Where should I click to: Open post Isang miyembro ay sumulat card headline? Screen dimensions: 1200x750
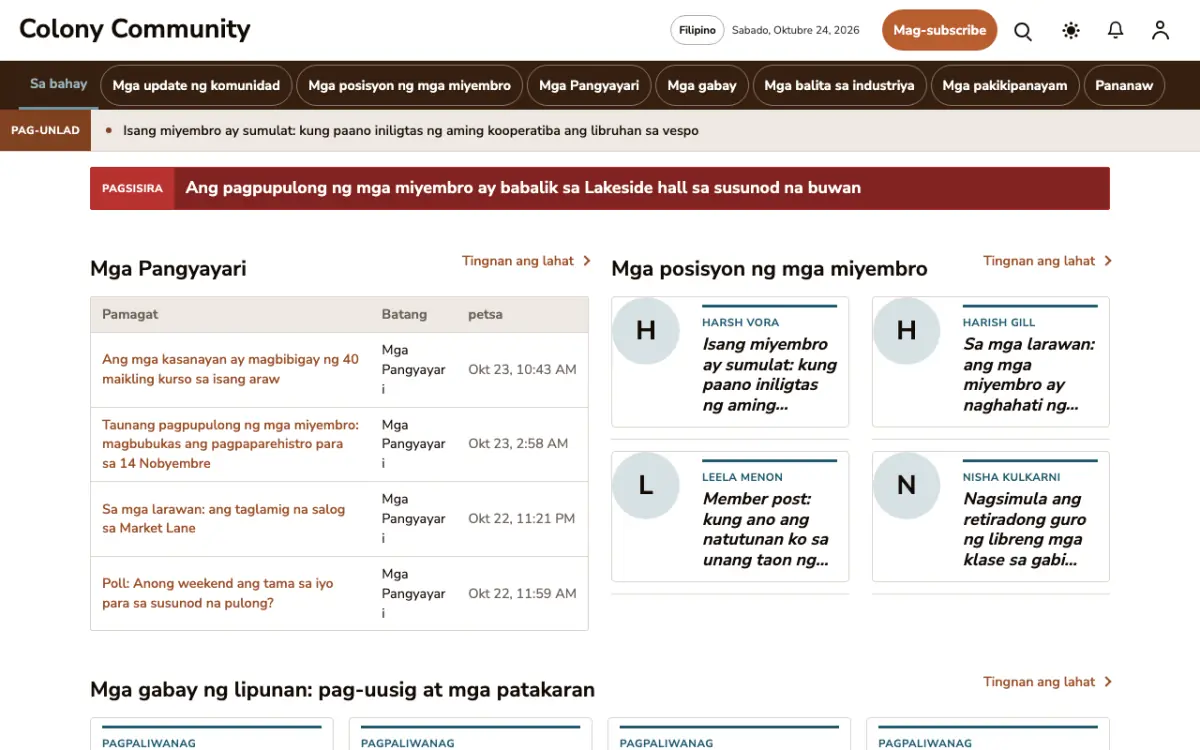tap(769, 374)
